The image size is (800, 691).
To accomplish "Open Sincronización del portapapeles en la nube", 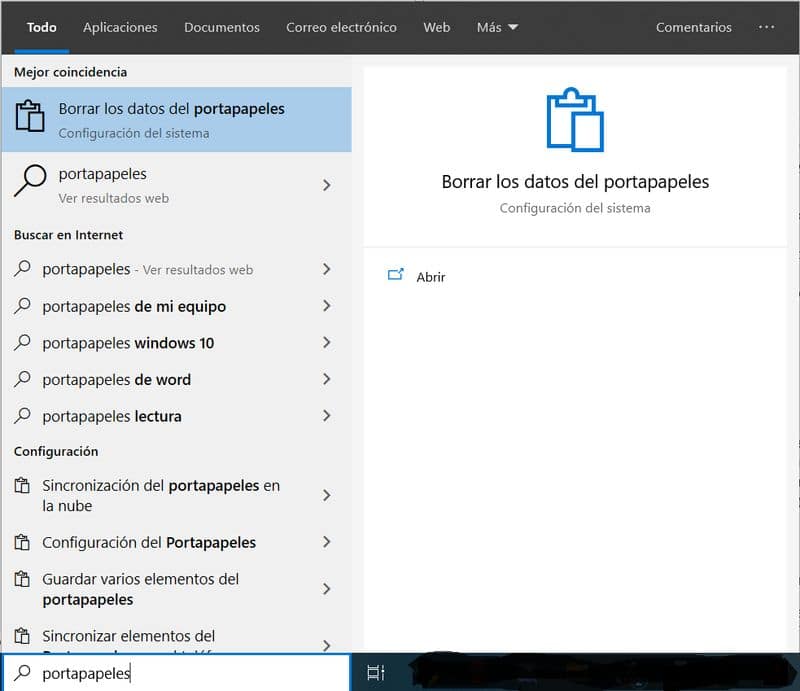I will pos(177,496).
